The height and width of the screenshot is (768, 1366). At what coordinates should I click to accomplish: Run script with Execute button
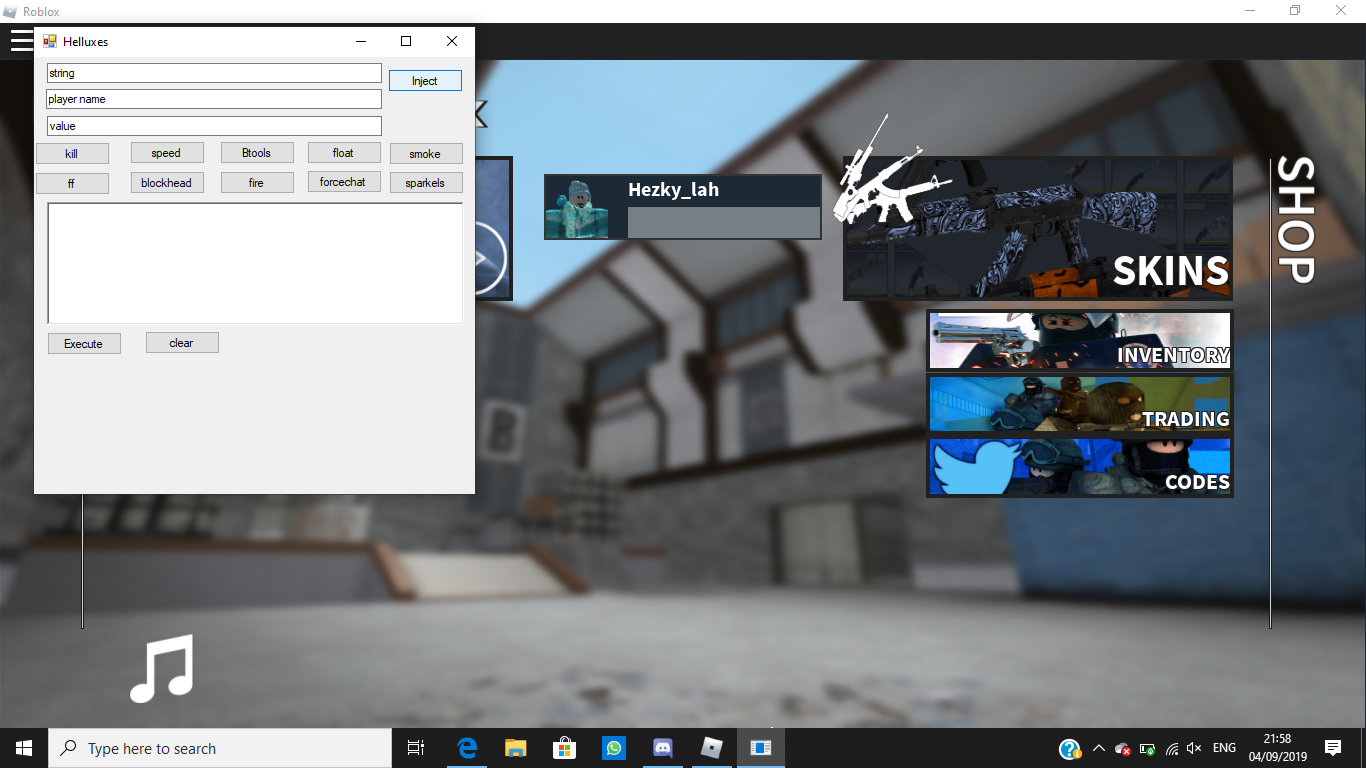point(84,344)
